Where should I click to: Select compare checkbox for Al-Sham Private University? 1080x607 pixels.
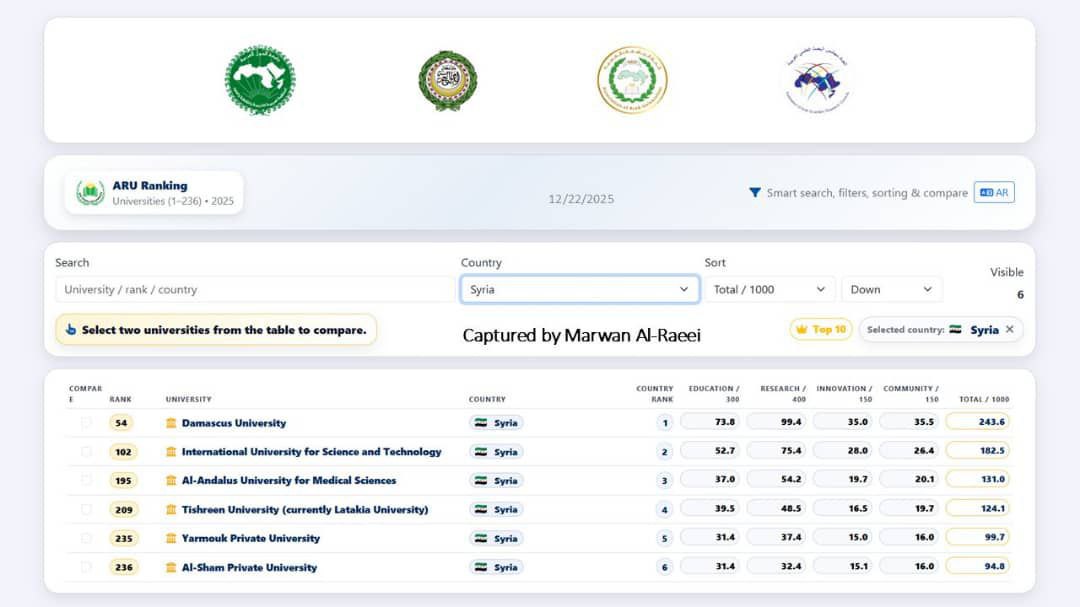coord(86,567)
